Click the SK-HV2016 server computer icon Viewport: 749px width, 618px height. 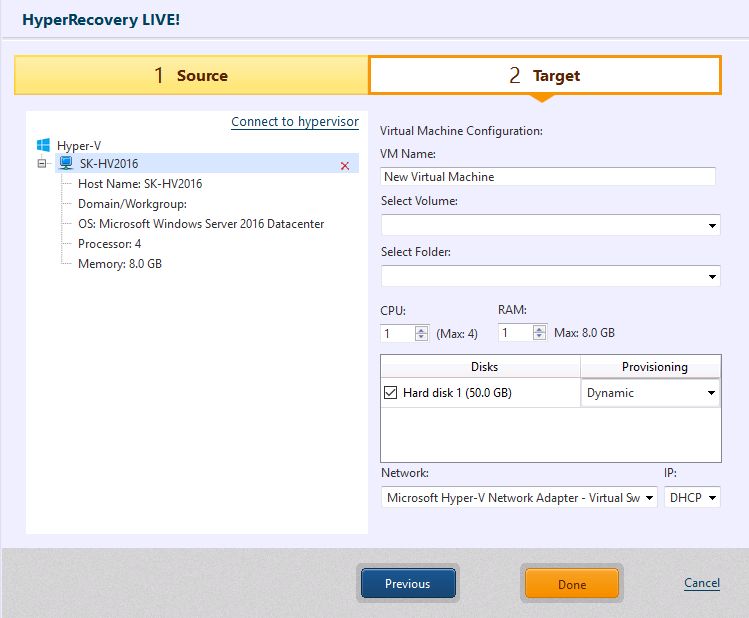pos(66,163)
